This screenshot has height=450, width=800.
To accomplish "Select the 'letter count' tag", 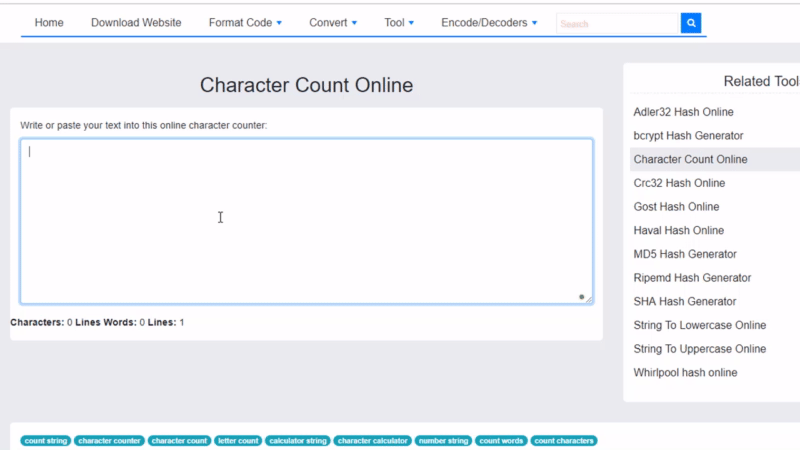I will 238,441.
